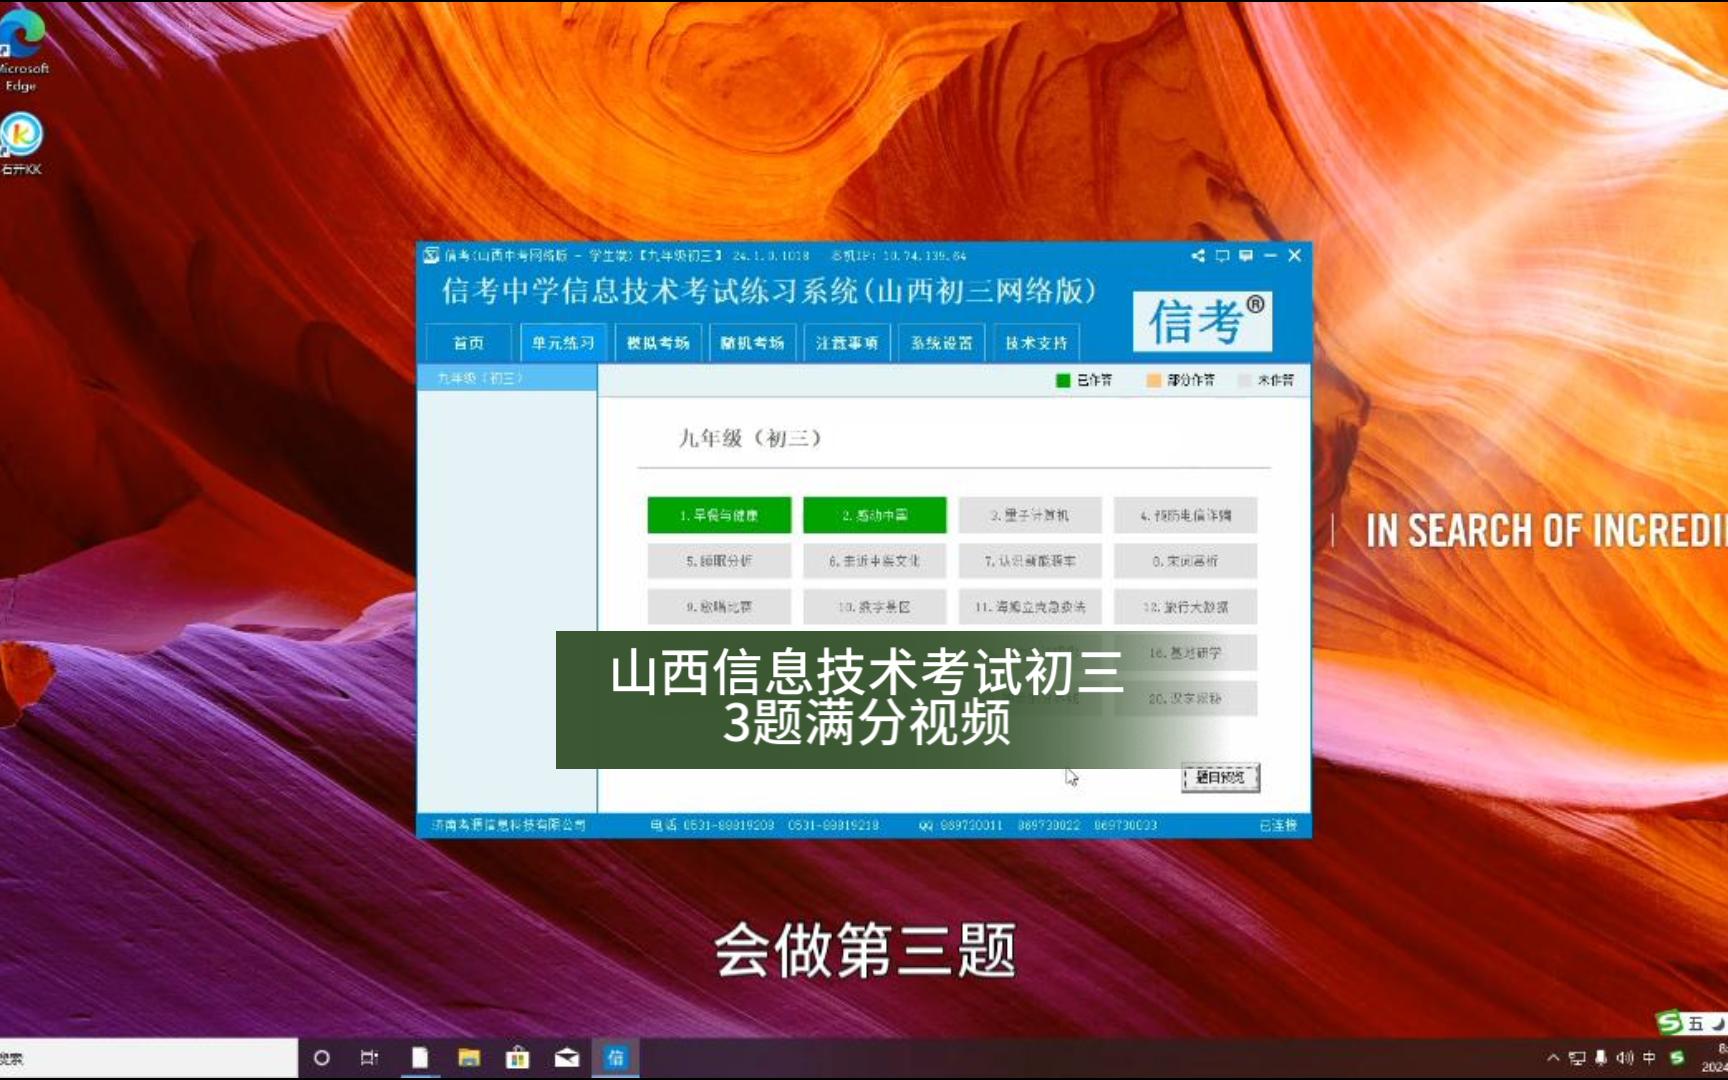This screenshot has width=1728, height=1080.
Task: Click the 信考 logo at top right
Action: 1203,318
